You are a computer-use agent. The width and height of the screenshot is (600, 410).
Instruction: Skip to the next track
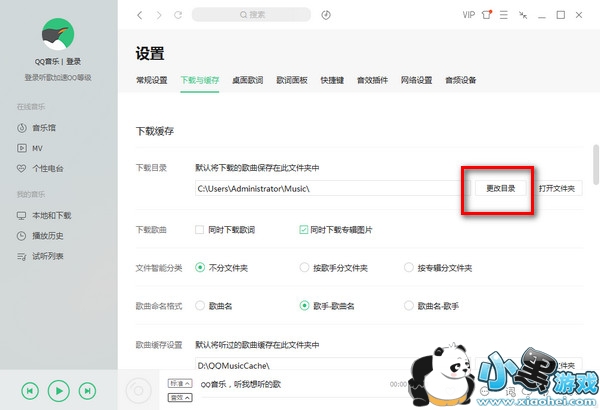point(87,391)
